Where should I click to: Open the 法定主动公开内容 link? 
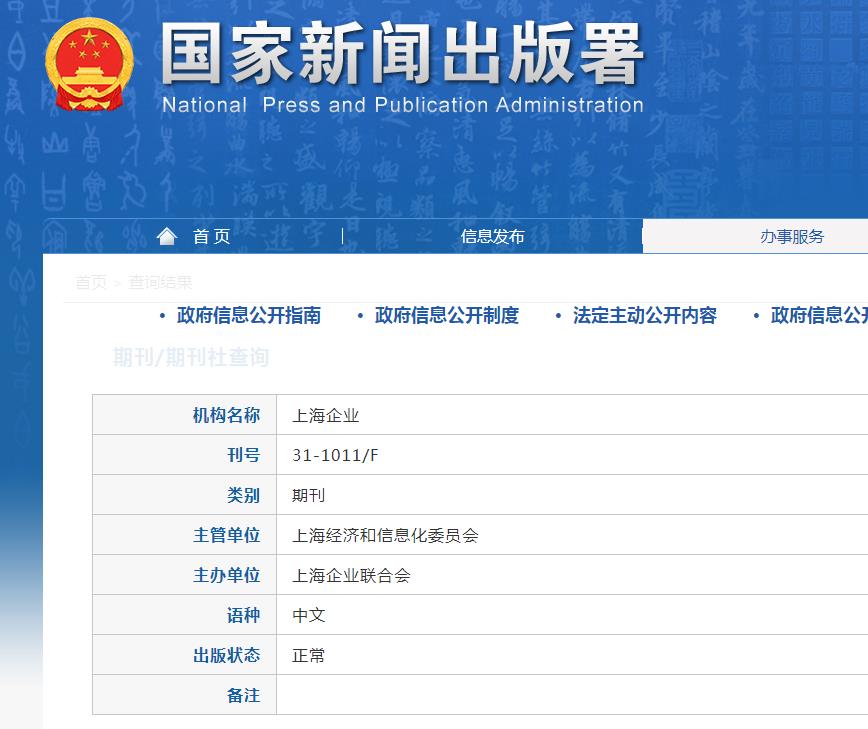[645, 315]
